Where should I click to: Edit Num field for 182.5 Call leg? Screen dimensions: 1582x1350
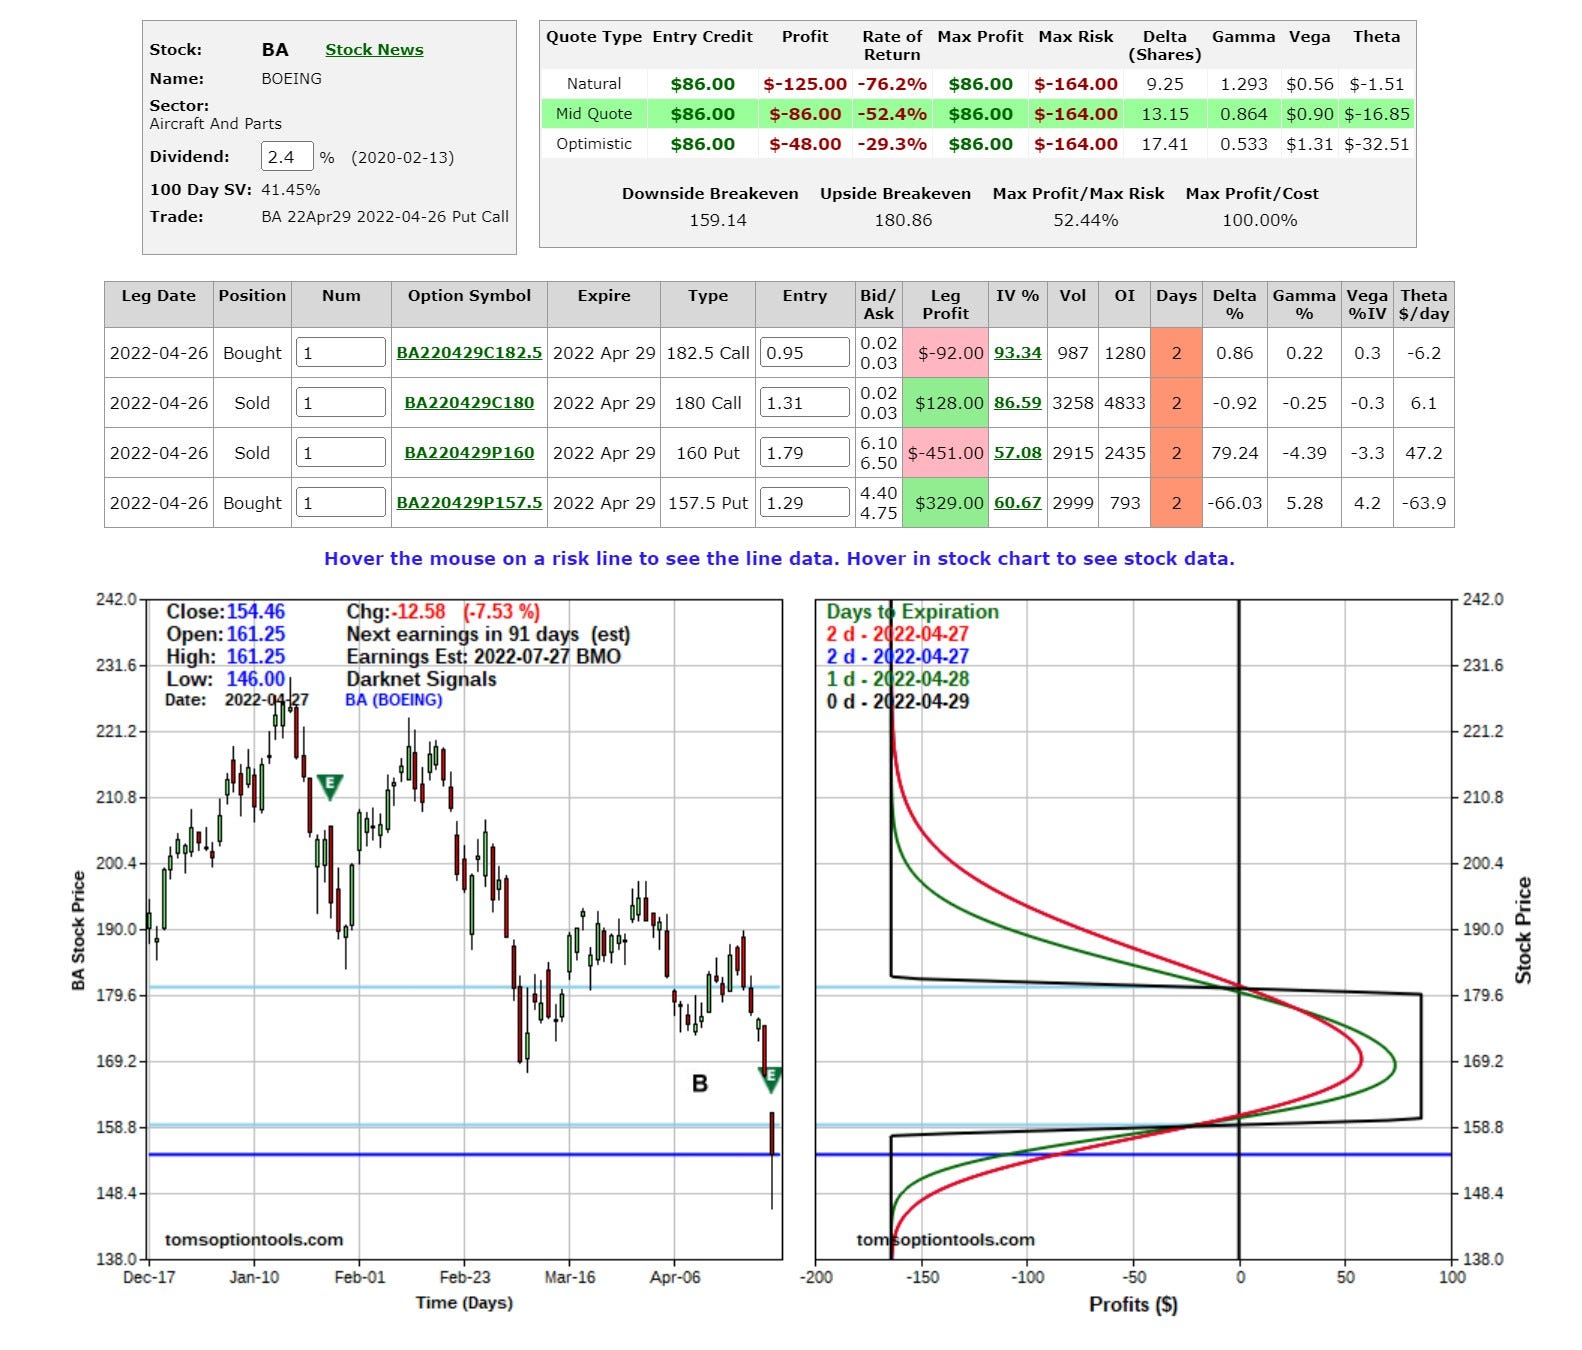tap(341, 352)
